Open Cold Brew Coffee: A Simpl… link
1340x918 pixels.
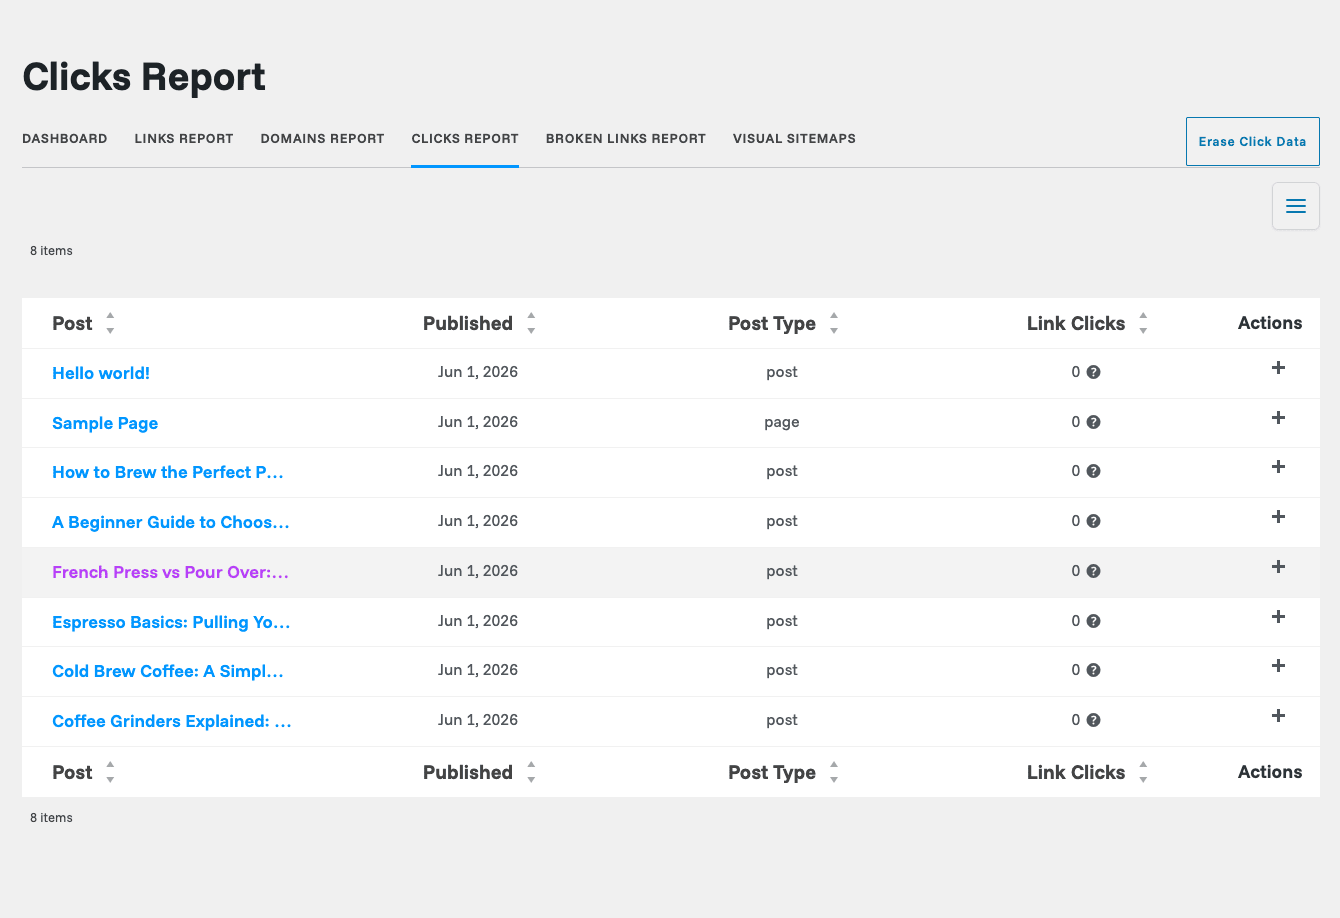click(x=168, y=671)
